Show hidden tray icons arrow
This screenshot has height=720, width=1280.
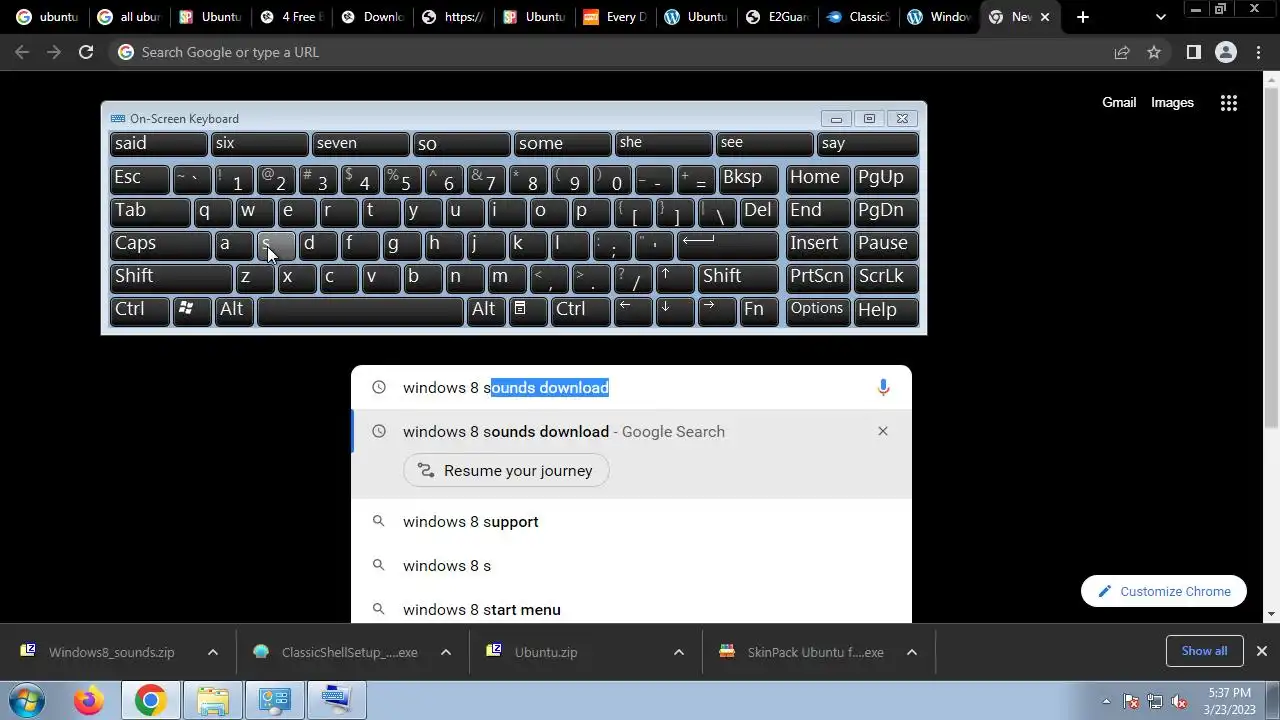[1106, 701]
